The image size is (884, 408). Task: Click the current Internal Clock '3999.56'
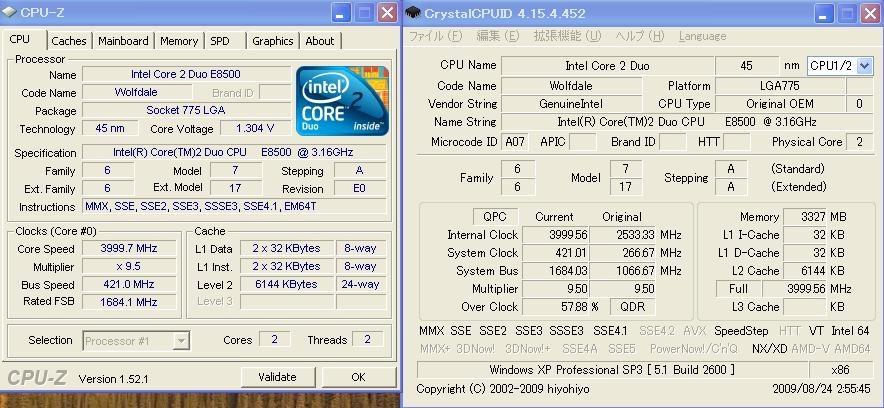coord(556,235)
